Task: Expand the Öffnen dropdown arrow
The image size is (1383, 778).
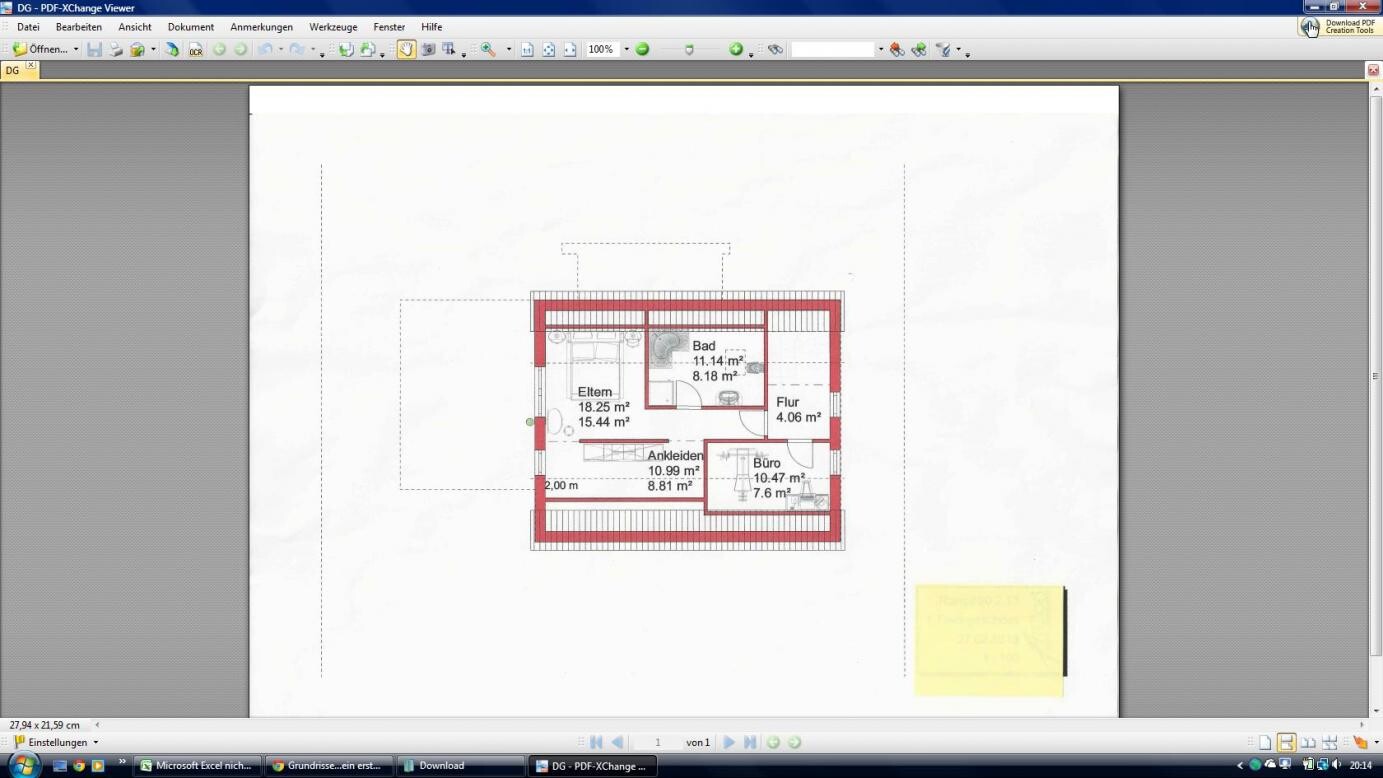Action: (76, 49)
